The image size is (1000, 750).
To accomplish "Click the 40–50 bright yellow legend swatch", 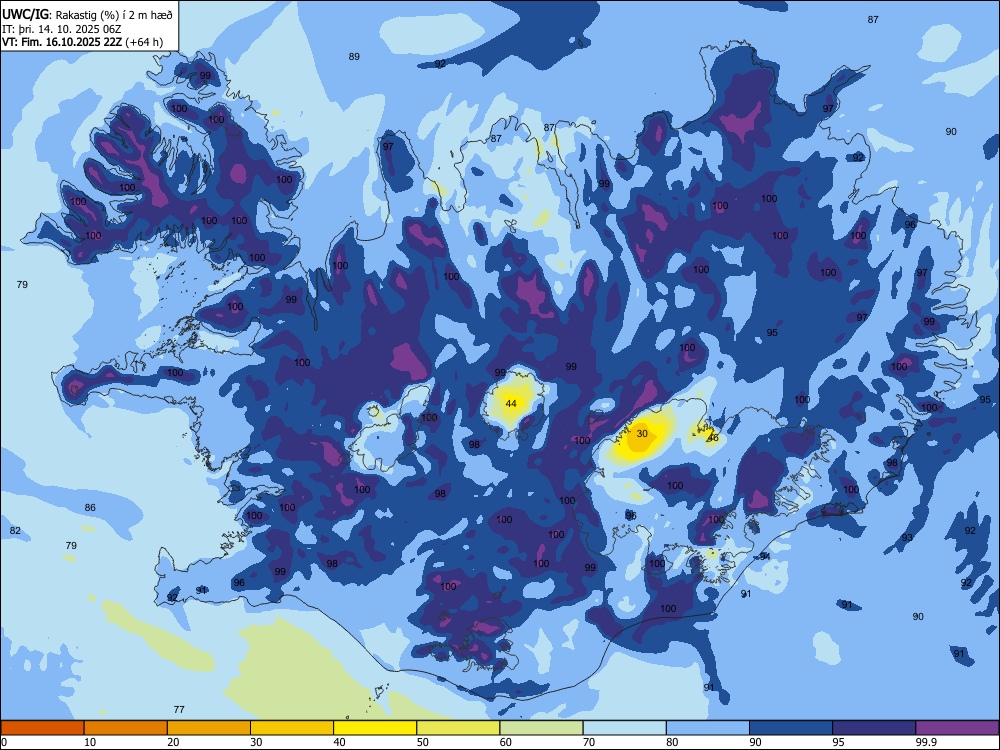I will [375, 728].
